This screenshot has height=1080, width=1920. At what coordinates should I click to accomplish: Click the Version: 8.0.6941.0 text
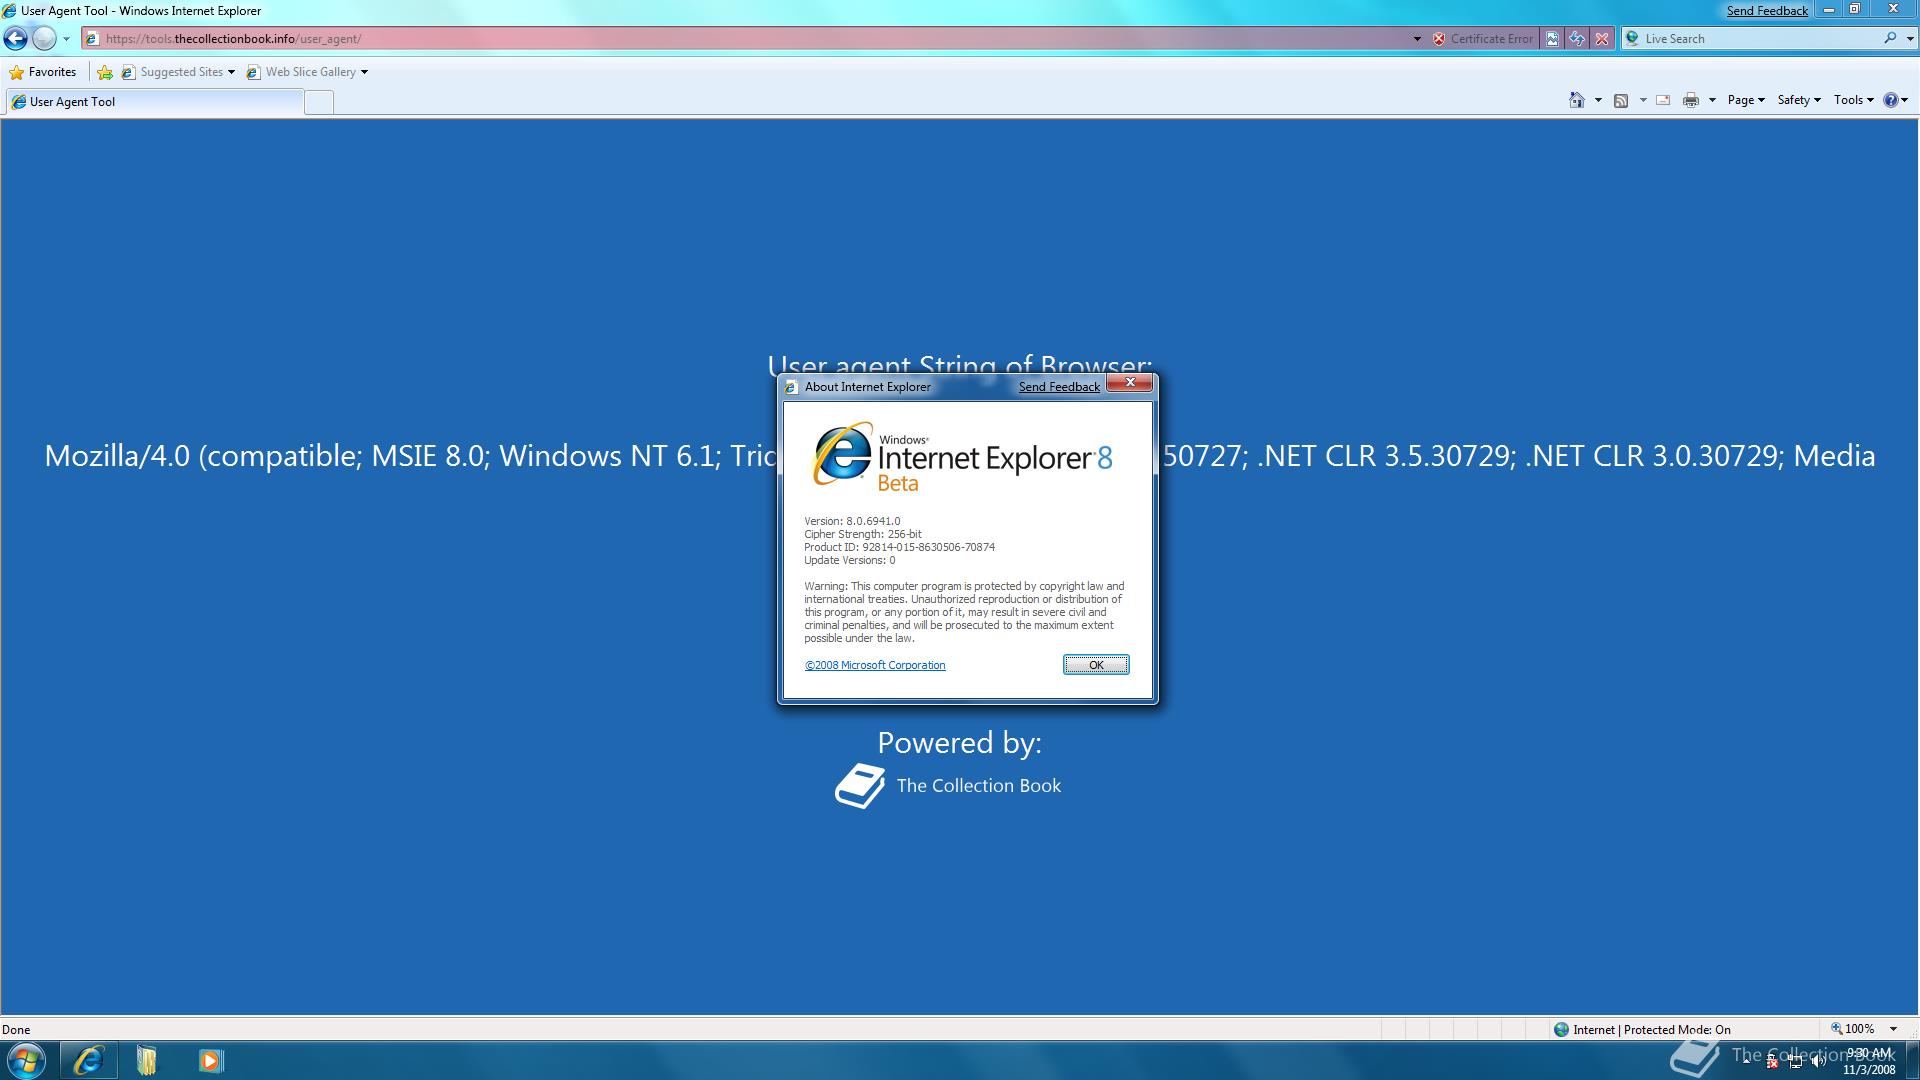coord(852,521)
